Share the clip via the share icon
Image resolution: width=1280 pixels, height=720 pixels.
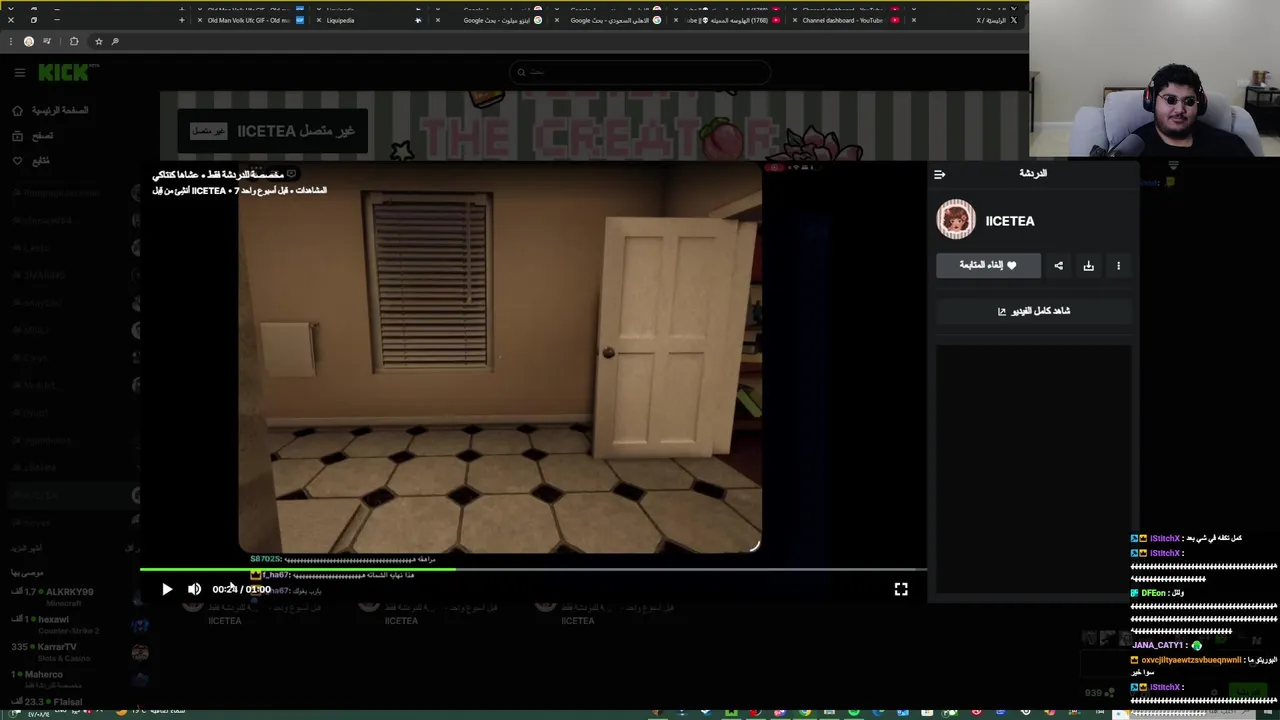(x=1059, y=265)
